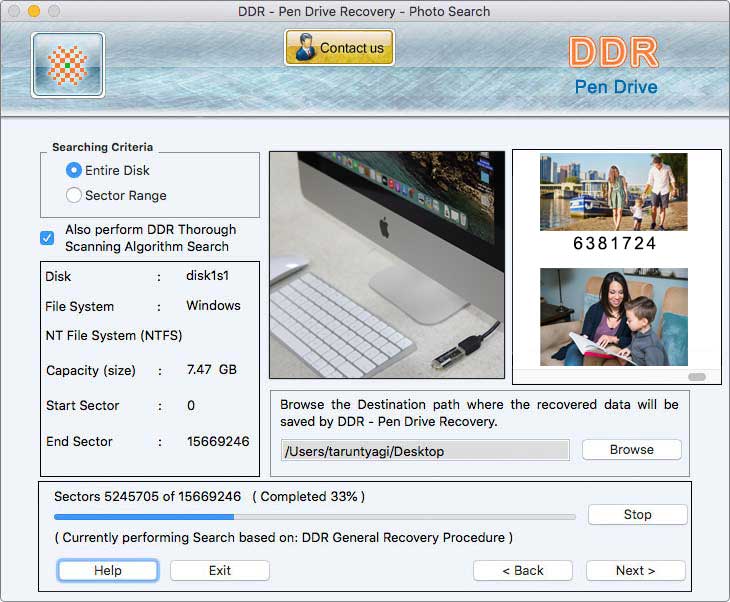Click the Sectors 5245705 of 15669246 status text

pos(148,496)
